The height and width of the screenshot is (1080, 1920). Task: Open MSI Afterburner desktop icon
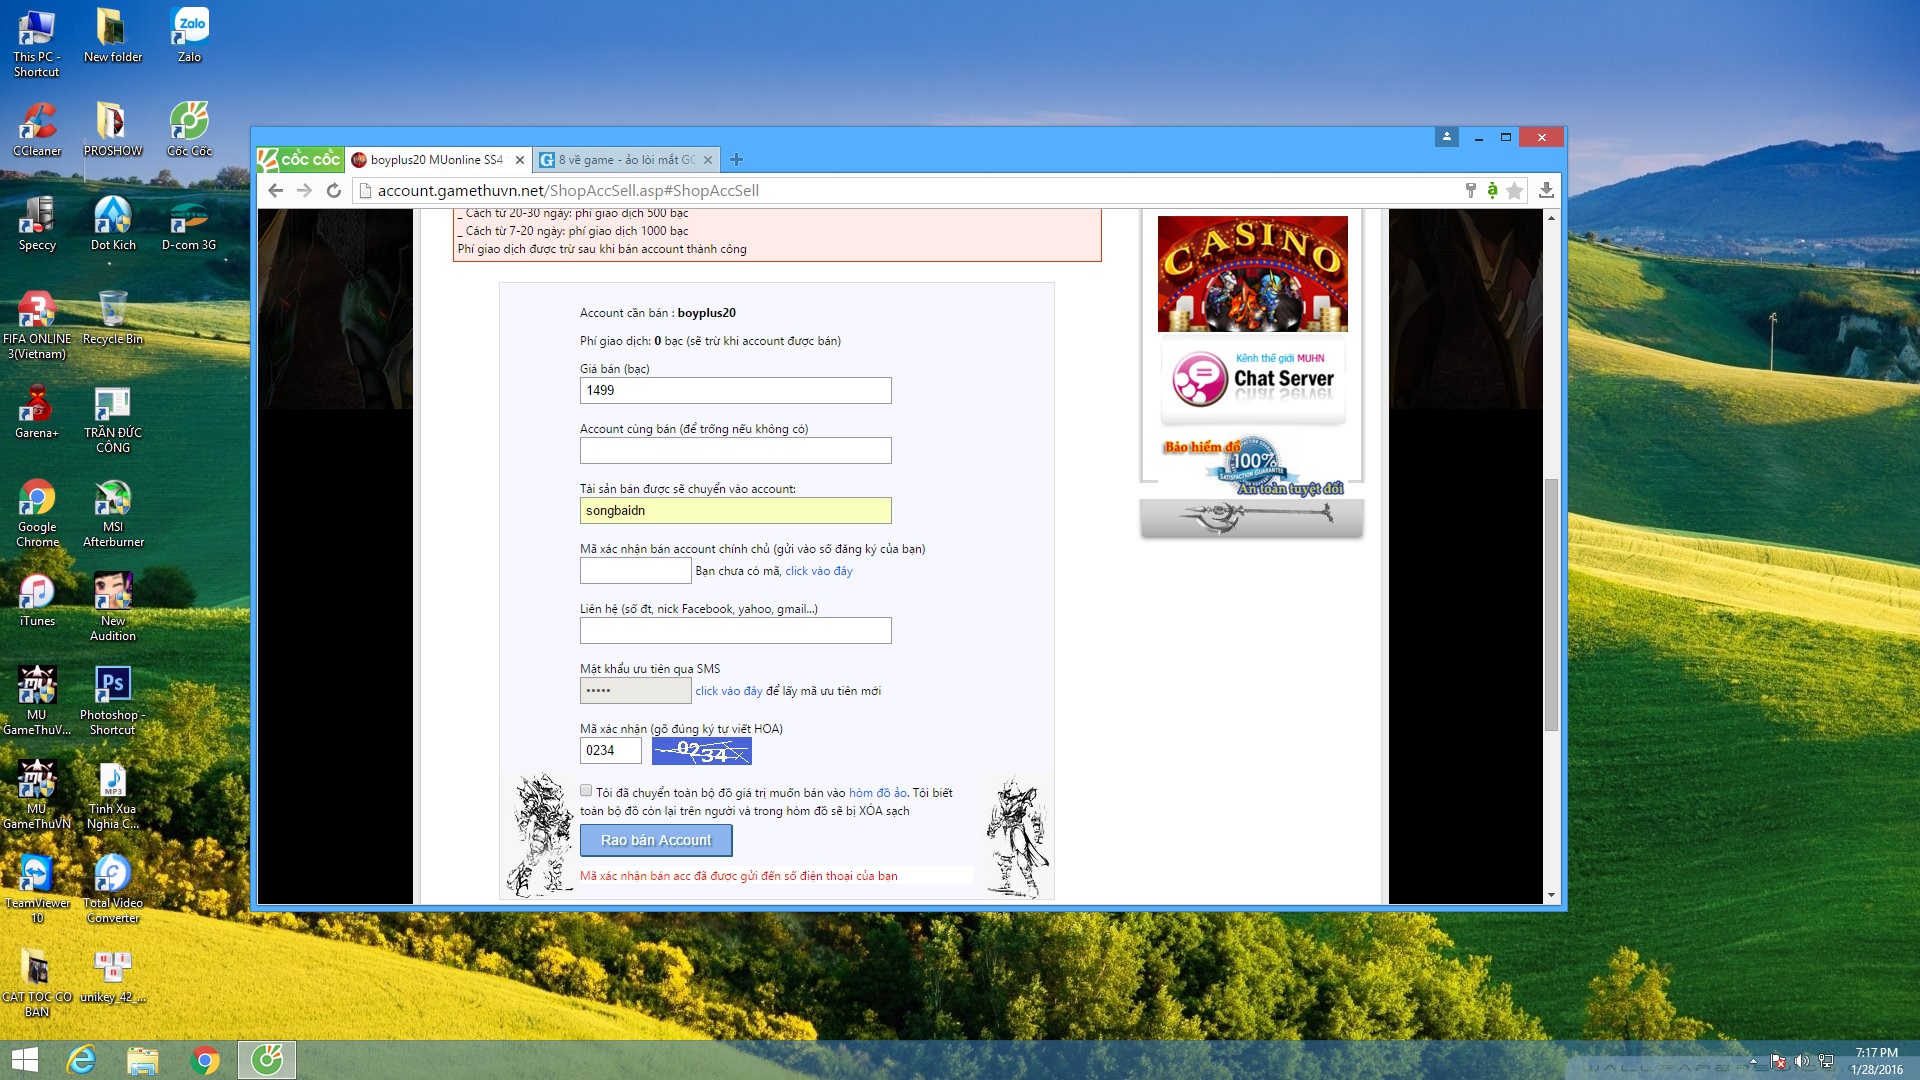(x=113, y=513)
